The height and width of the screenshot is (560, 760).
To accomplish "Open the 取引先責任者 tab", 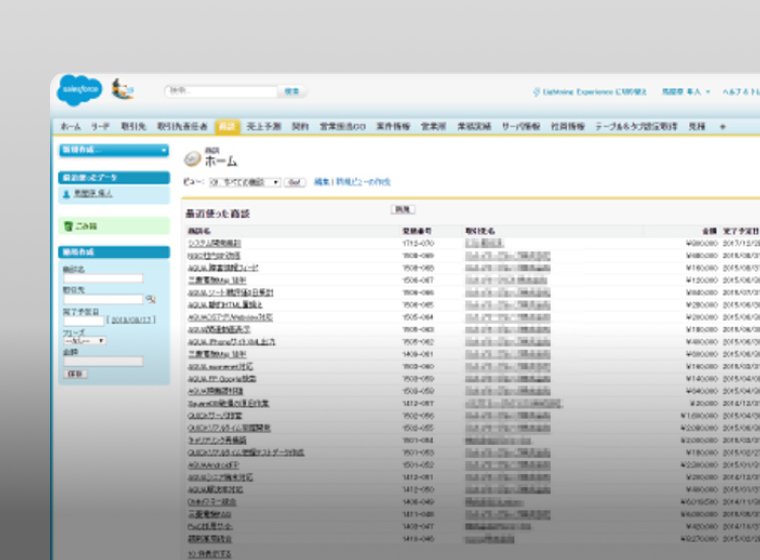I will coord(182,127).
